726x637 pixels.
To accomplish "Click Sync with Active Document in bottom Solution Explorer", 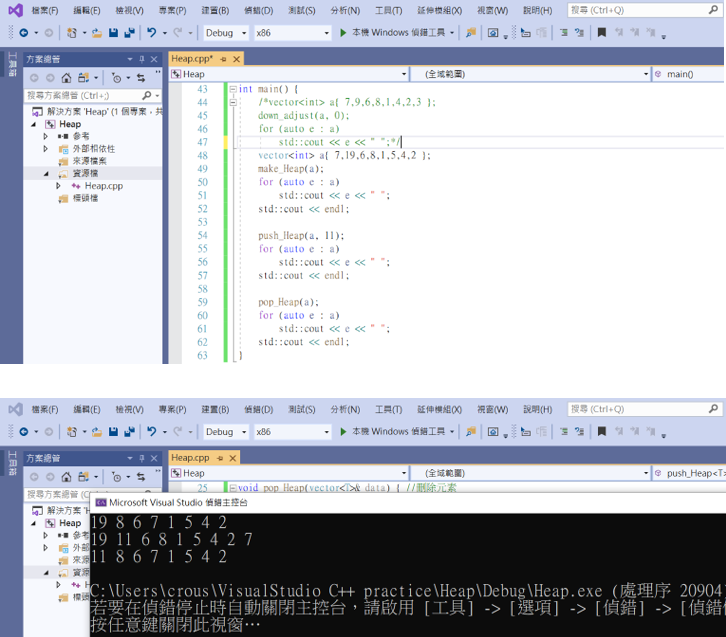I will tap(141, 477).
